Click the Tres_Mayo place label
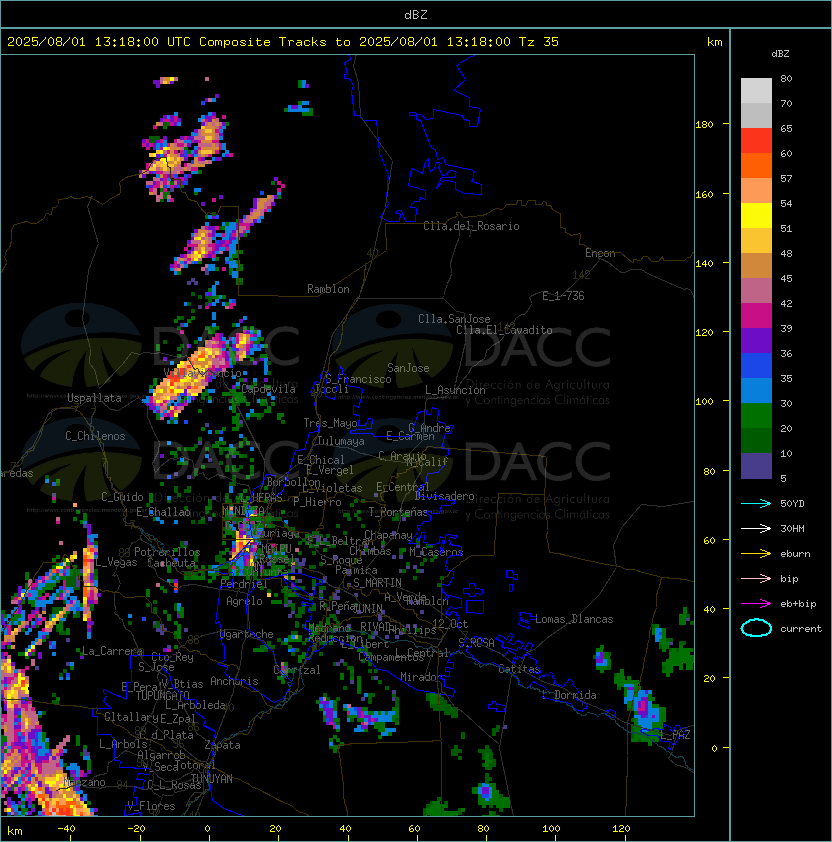 [330, 423]
